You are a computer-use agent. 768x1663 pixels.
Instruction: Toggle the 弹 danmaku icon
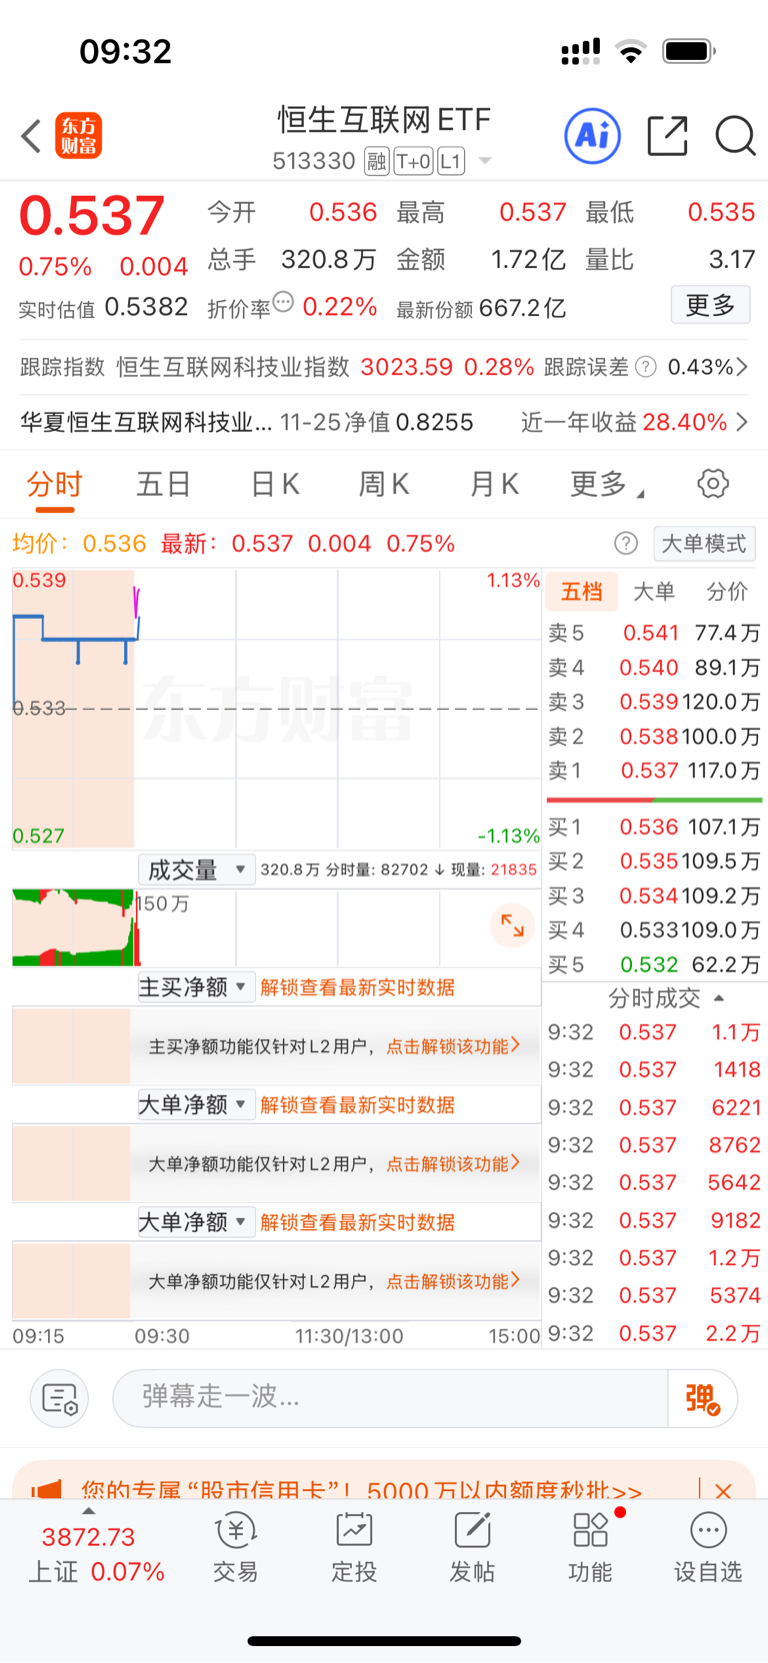click(703, 1398)
